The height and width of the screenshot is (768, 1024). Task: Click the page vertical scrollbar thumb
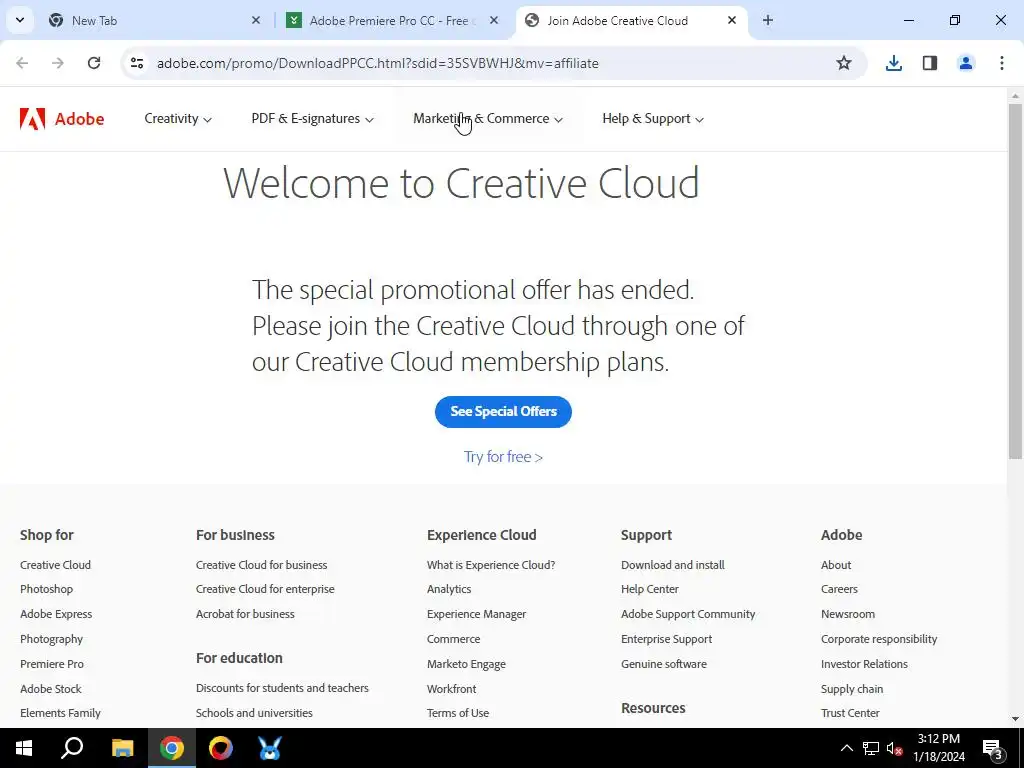click(1015, 281)
